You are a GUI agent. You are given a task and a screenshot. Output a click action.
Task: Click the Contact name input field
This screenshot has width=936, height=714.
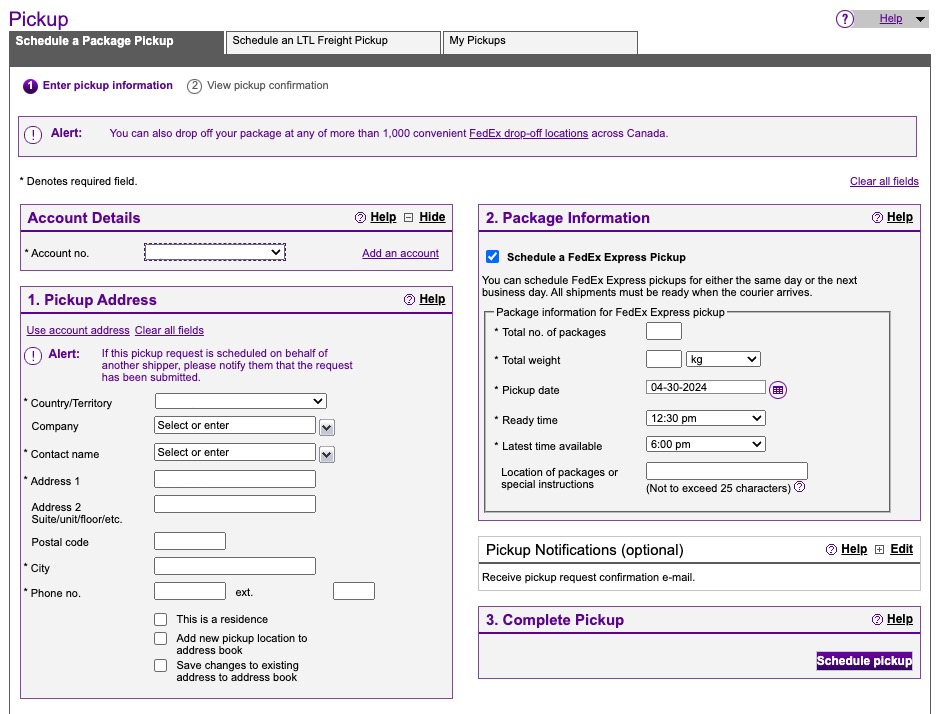coord(235,452)
